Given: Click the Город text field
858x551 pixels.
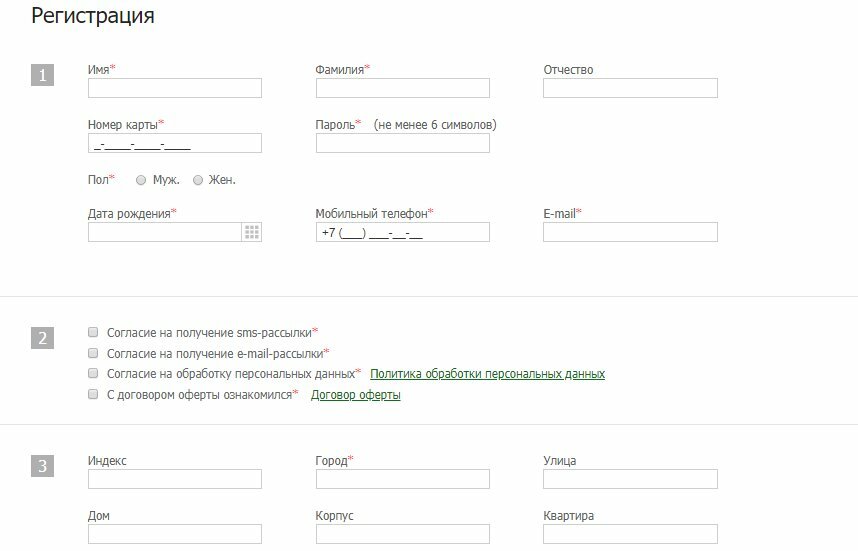Looking at the screenshot, I should [x=402, y=479].
